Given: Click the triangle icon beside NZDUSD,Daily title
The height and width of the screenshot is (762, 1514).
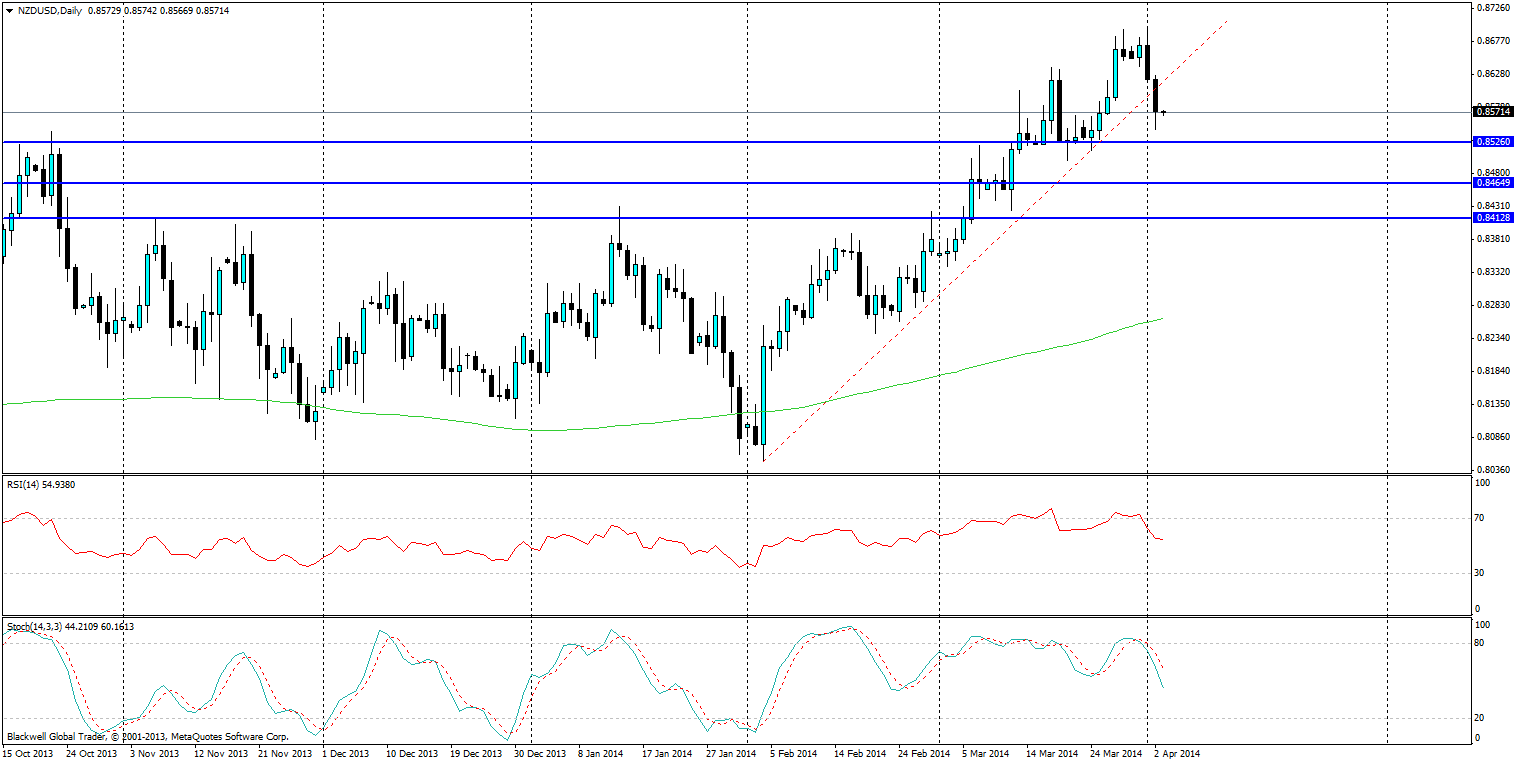Looking at the screenshot, I should pyautogui.click(x=9, y=10).
